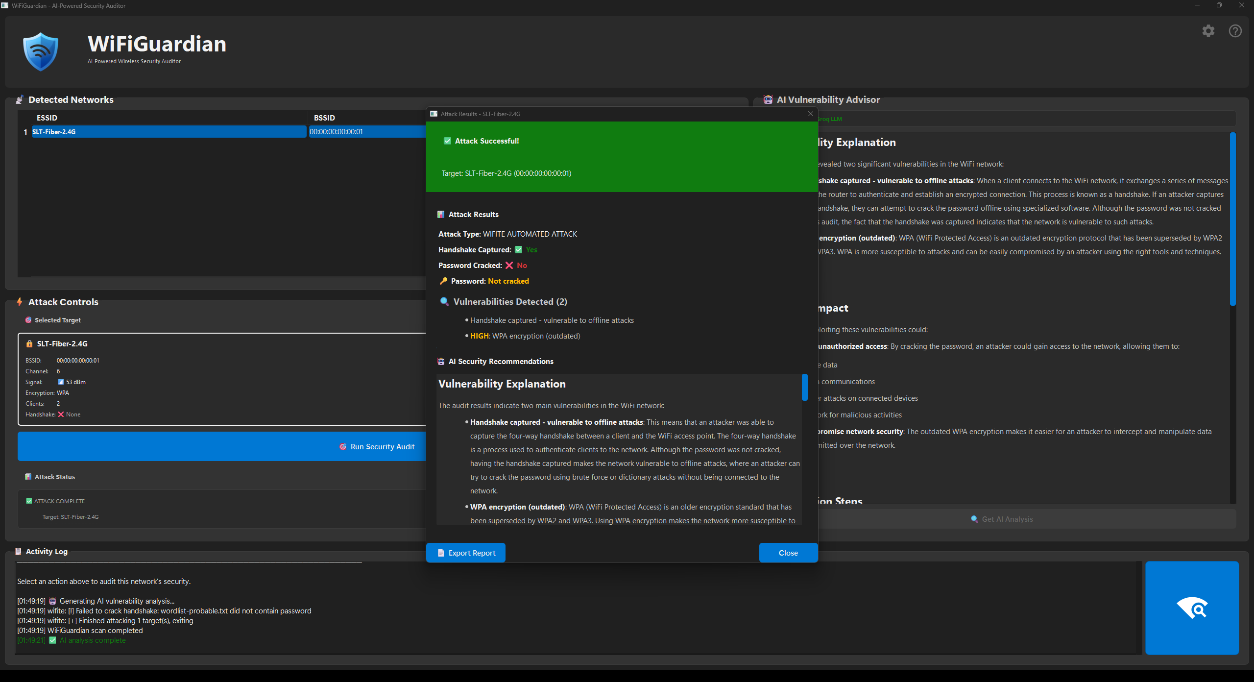Open the settings gear in the header
Image resolution: width=1254 pixels, height=682 pixels.
(x=1208, y=31)
